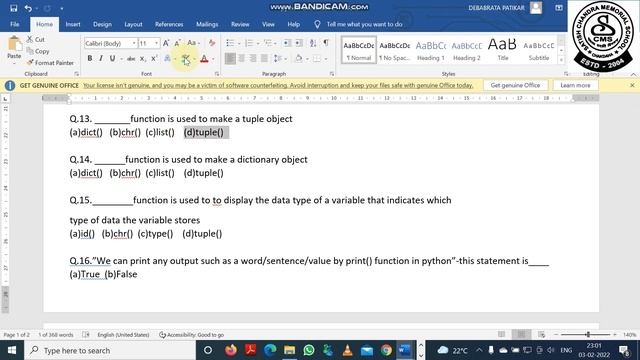Switch to the Design tab
This screenshot has height=360, width=640.
click(x=102, y=24)
